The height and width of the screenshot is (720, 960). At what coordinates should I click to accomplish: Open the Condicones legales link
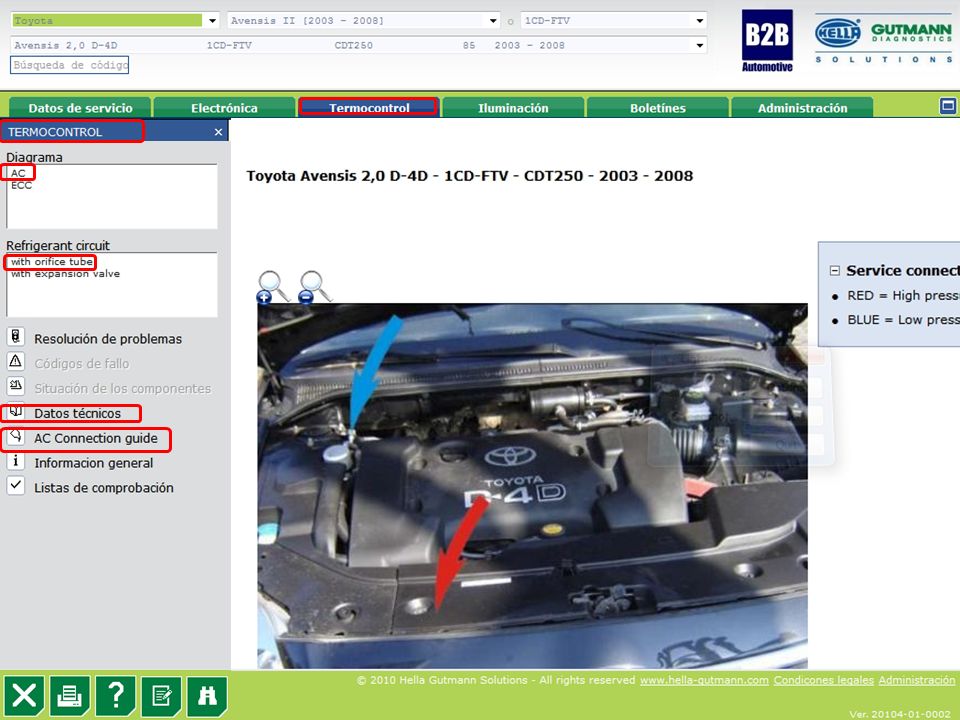pyautogui.click(x=823, y=680)
